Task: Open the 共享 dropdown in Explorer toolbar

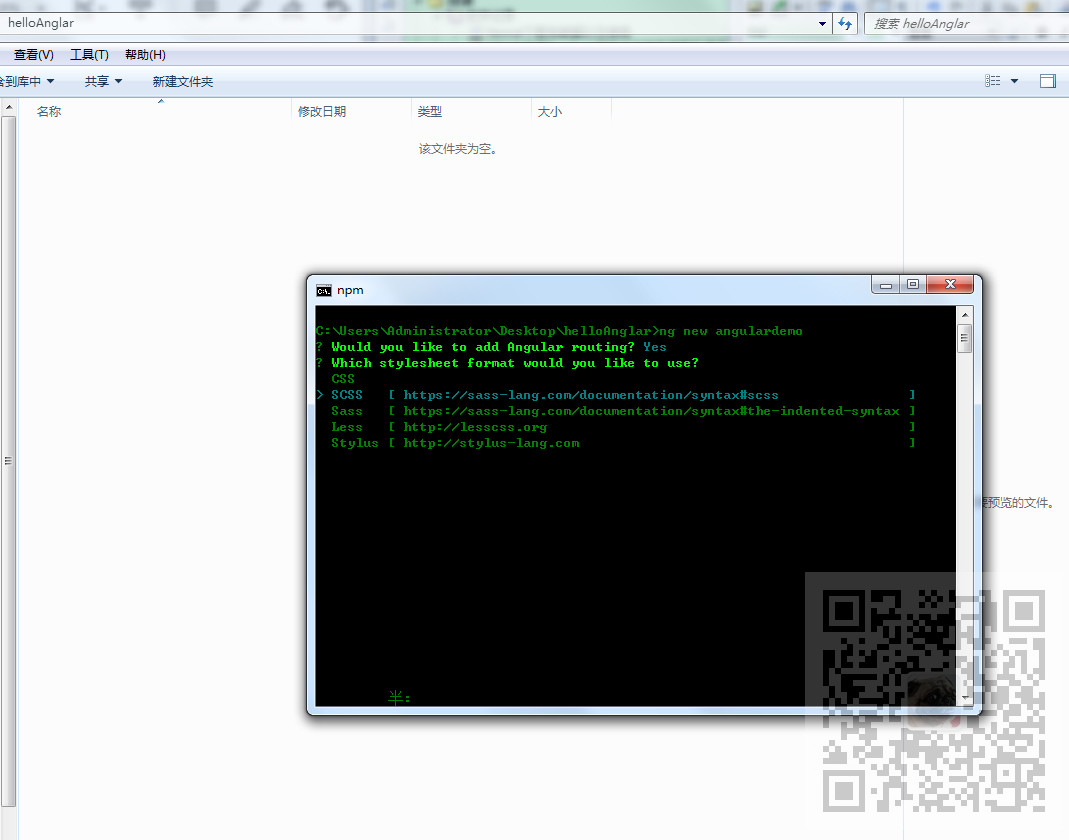Action: [x=103, y=82]
